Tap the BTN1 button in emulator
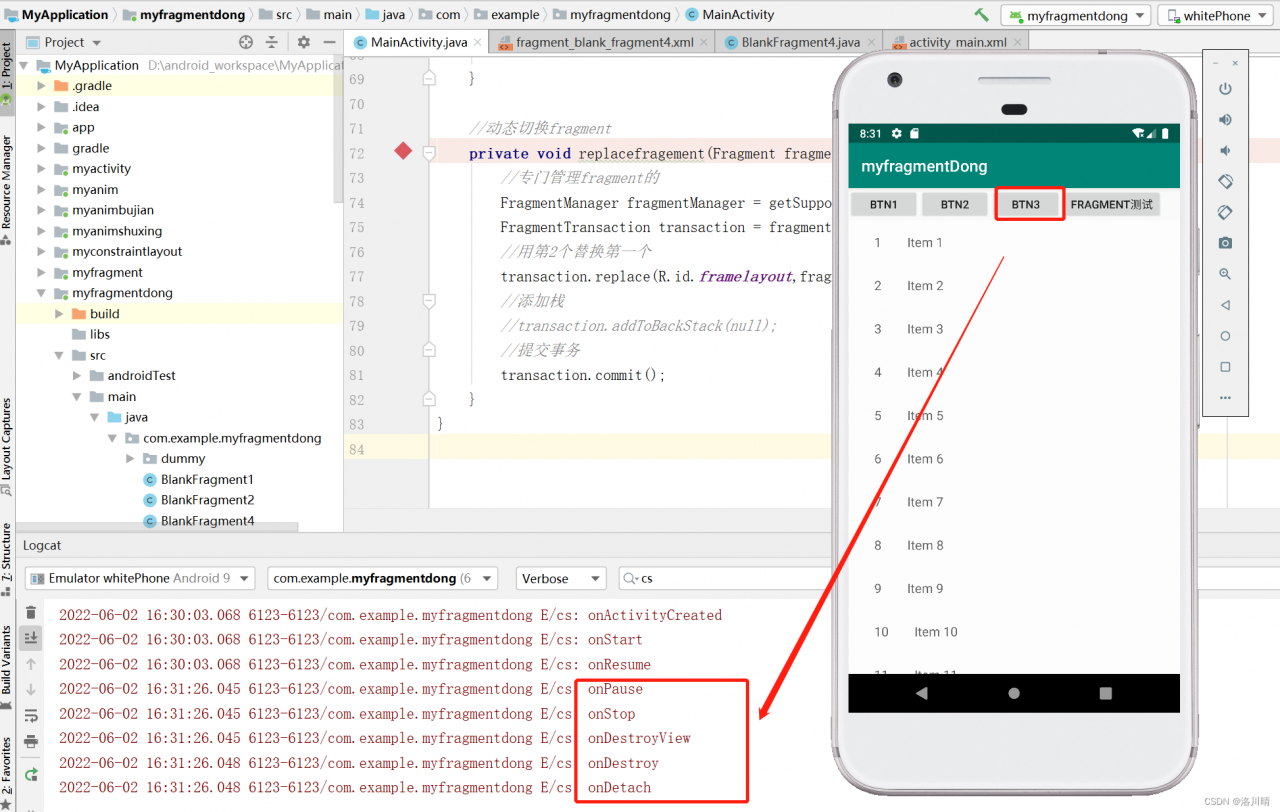 pyautogui.click(x=883, y=204)
